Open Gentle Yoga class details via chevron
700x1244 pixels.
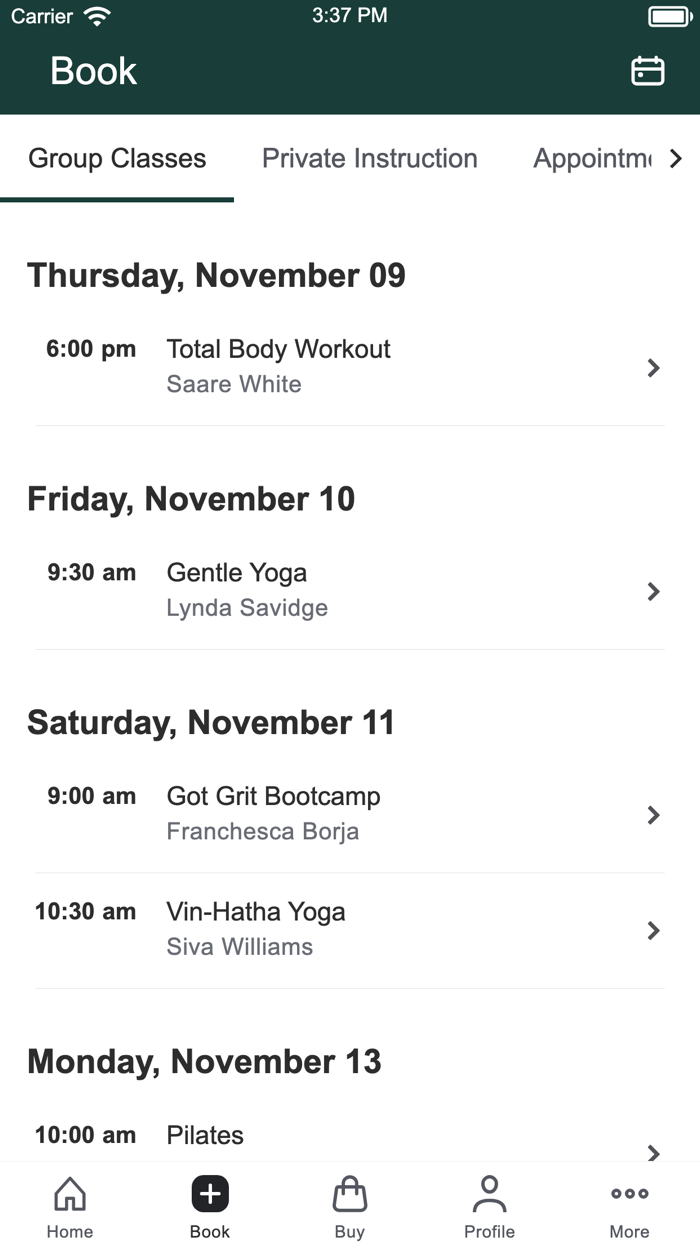[653, 591]
